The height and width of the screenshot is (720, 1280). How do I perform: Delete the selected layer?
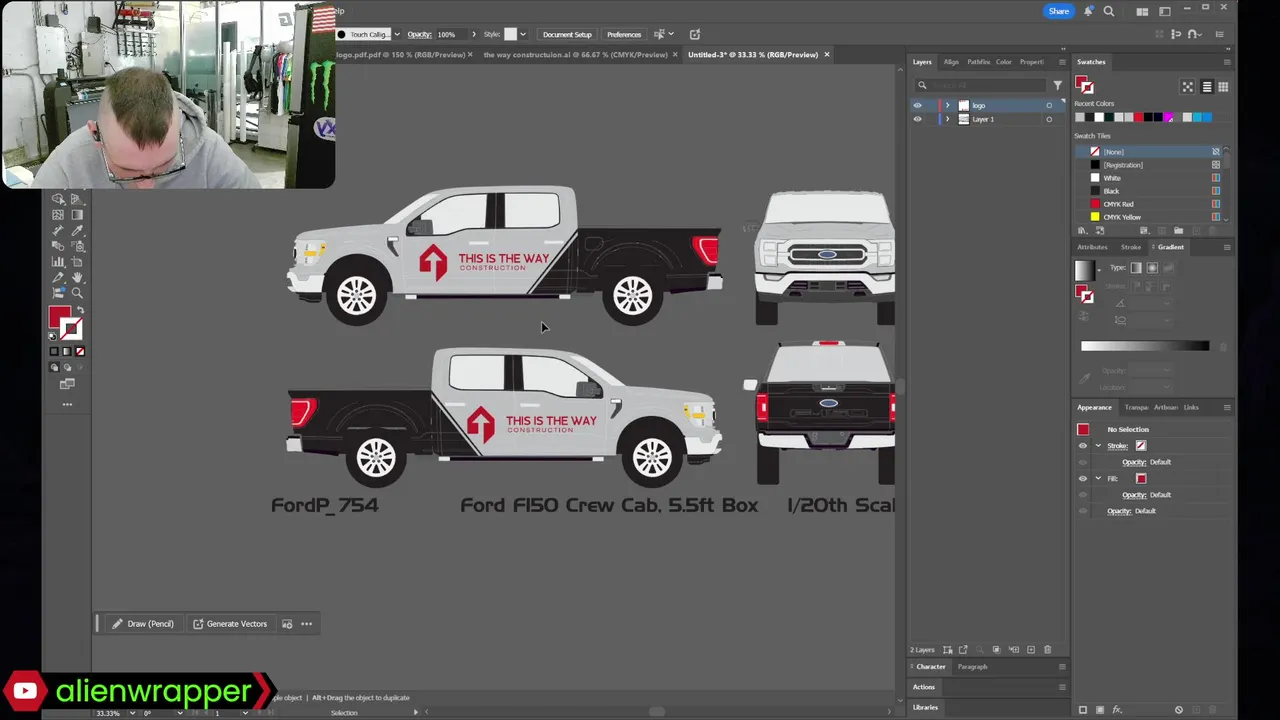[1047, 650]
